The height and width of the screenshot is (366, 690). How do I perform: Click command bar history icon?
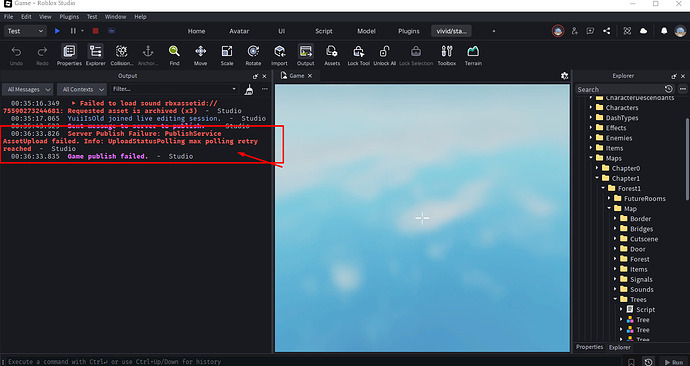click(648, 362)
